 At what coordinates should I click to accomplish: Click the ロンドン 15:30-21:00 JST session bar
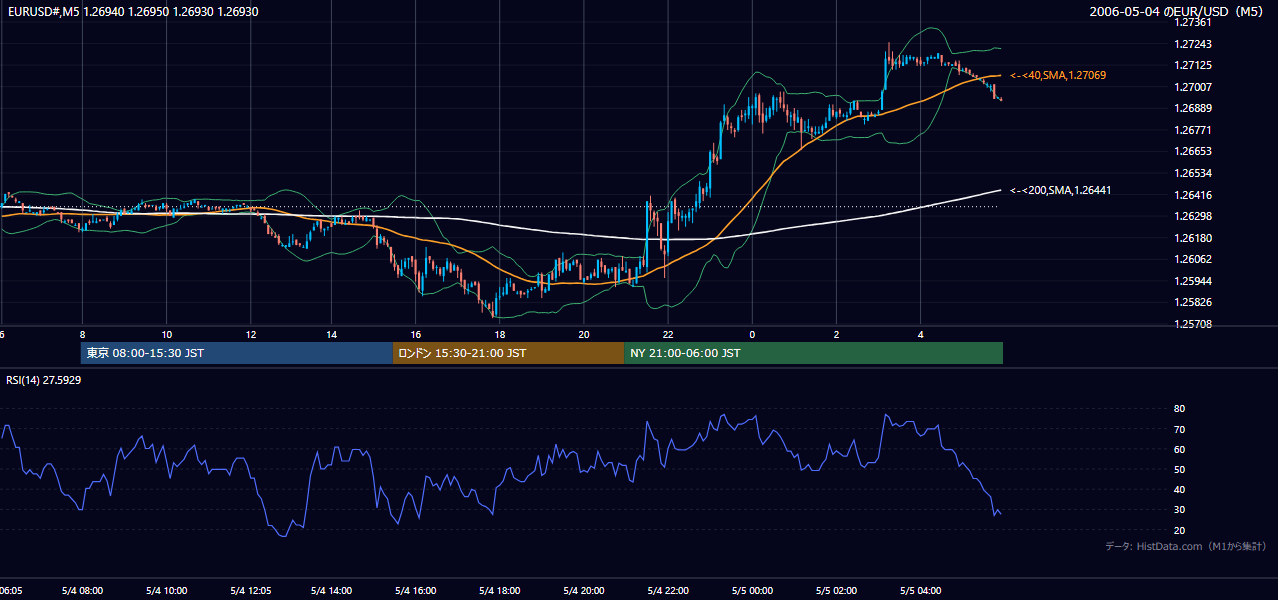pyautogui.click(x=508, y=353)
